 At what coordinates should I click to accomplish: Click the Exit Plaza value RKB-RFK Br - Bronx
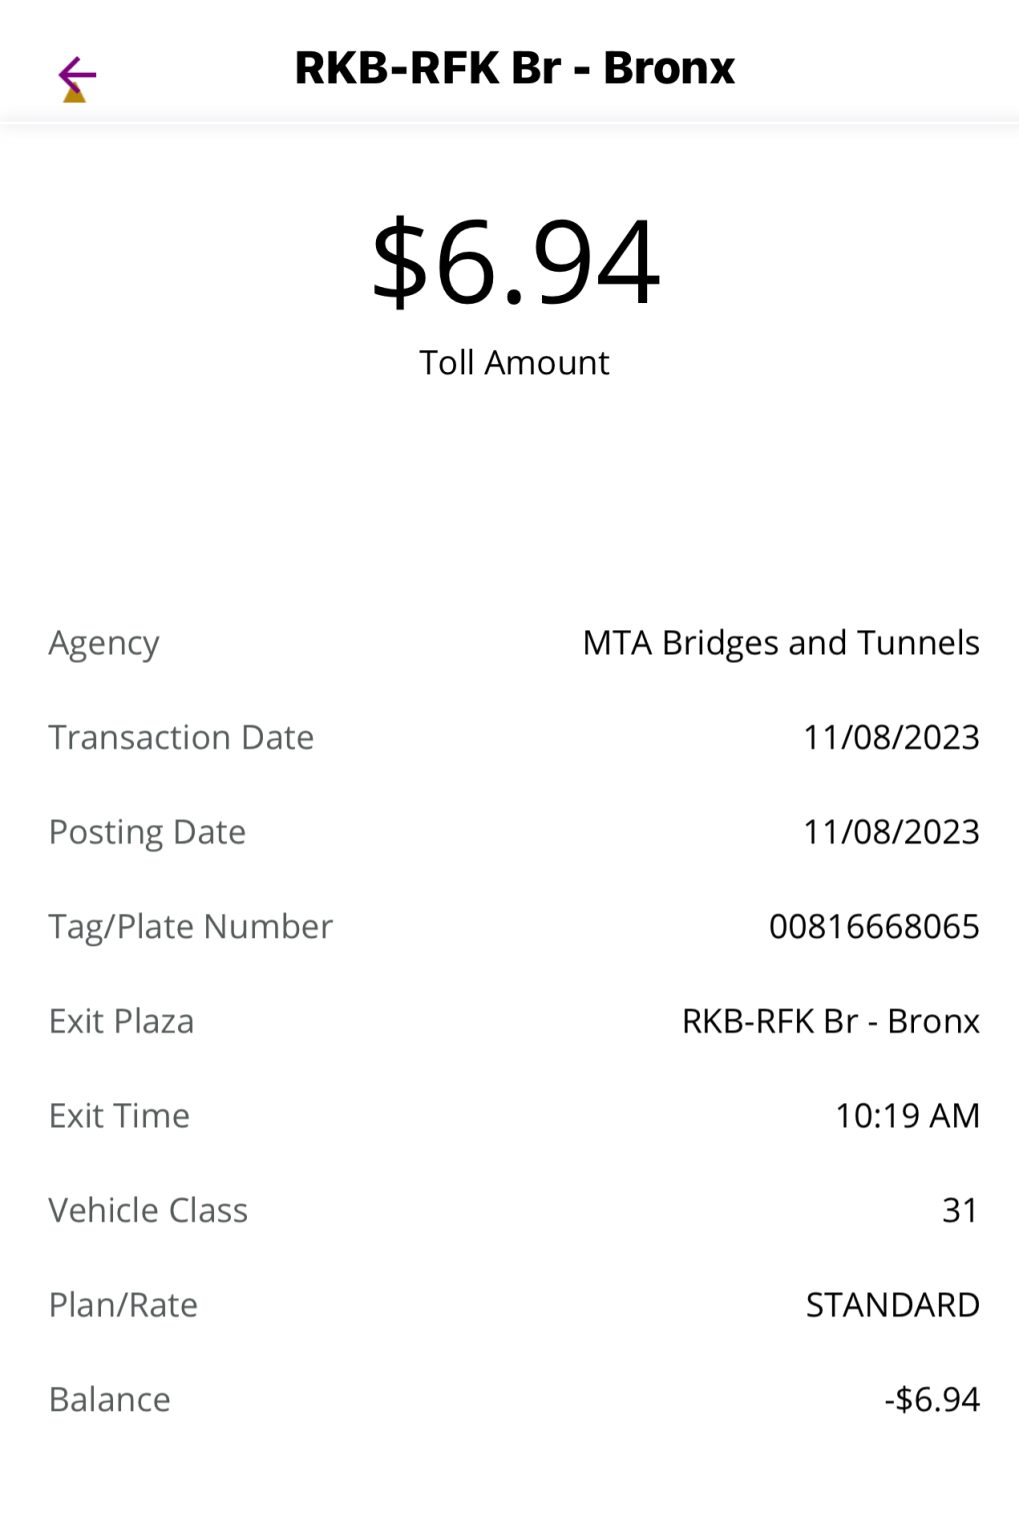point(830,1021)
